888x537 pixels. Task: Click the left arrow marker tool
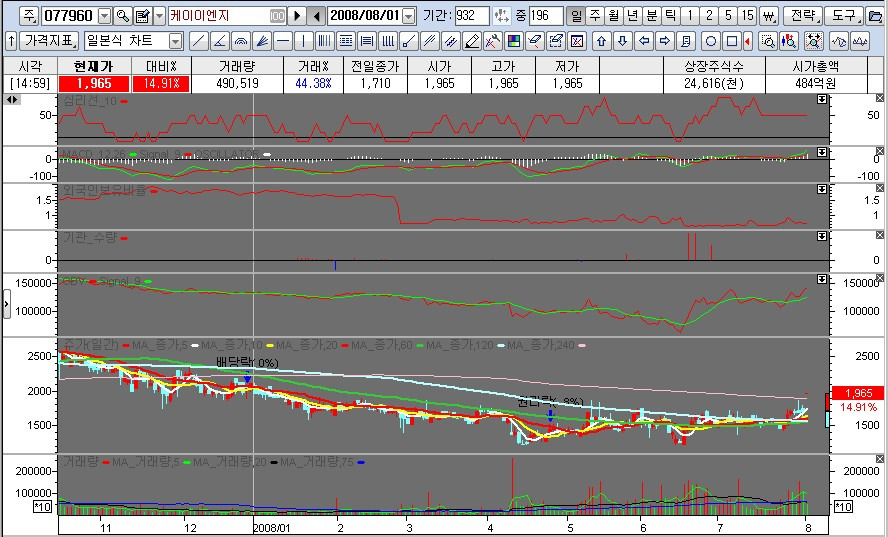click(644, 41)
